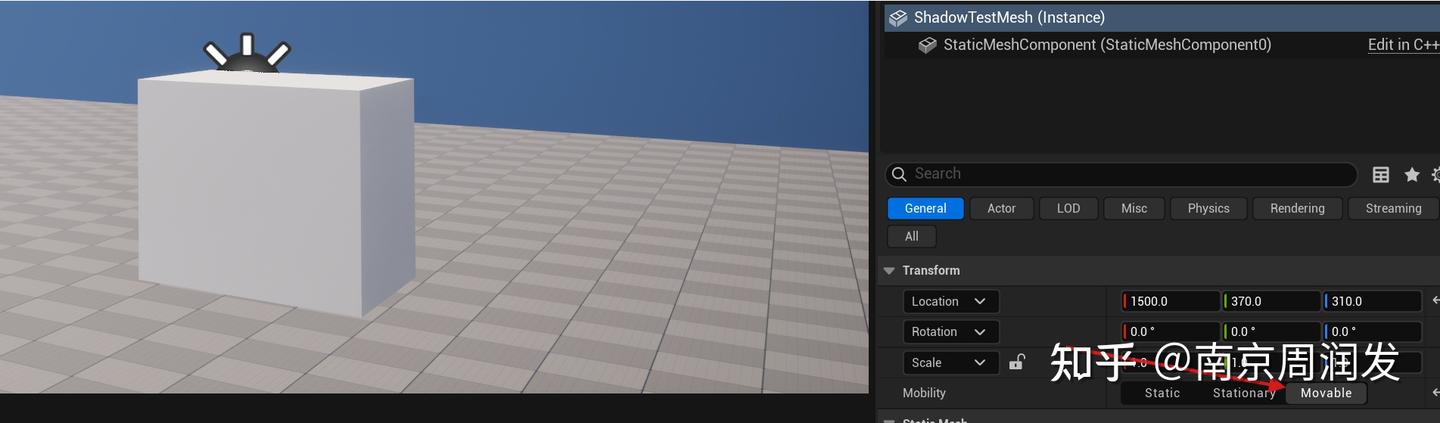Switch to the Rendering filter tab

pyautogui.click(x=1297, y=208)
